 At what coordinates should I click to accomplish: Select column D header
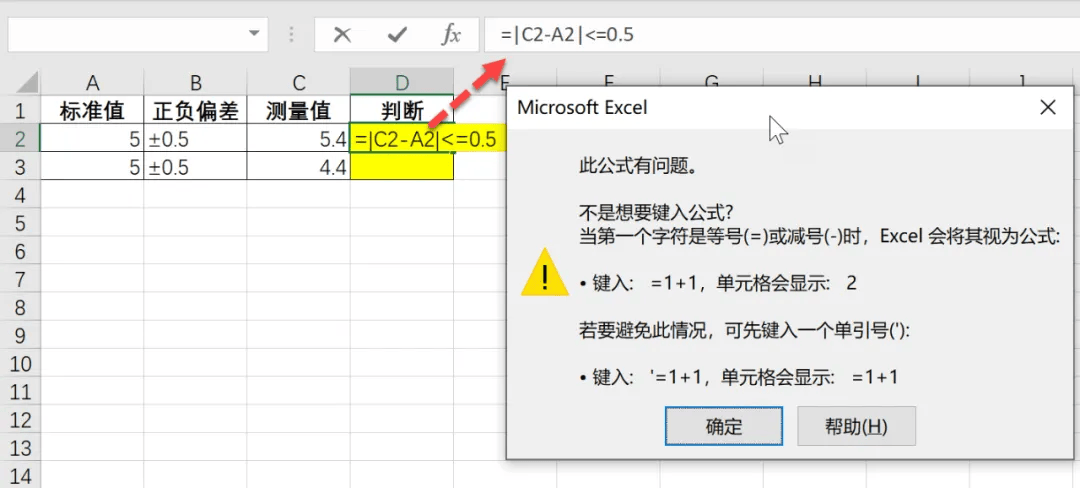(x=402, y=83)
